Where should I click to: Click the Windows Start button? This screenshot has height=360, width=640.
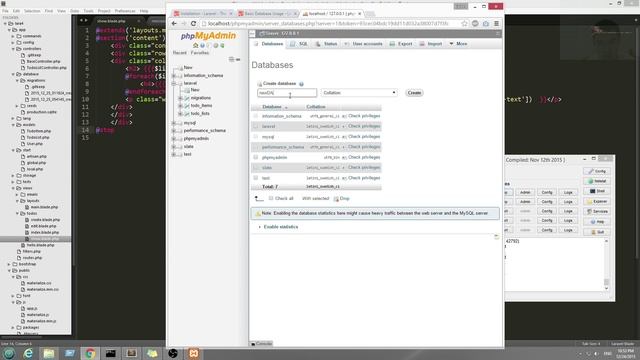9,353
